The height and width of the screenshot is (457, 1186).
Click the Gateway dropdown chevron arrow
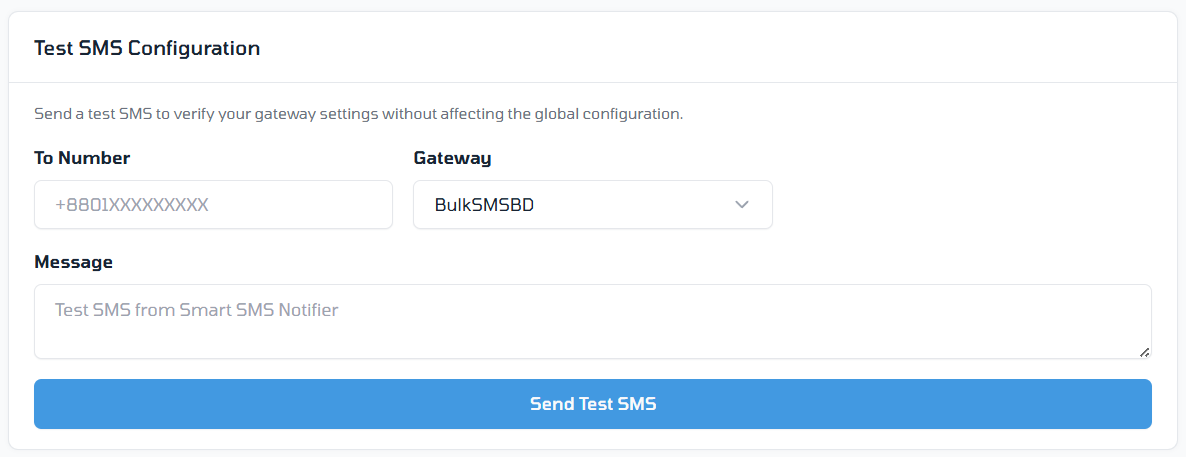741,205
